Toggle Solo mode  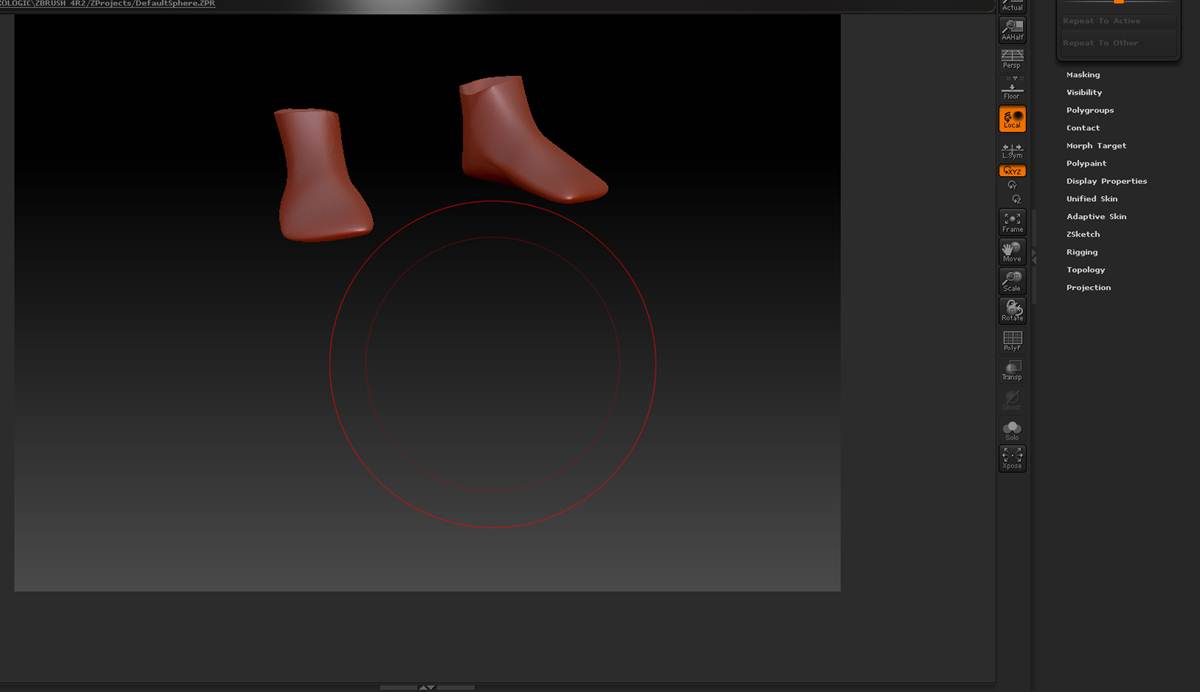pos(1012,430)
